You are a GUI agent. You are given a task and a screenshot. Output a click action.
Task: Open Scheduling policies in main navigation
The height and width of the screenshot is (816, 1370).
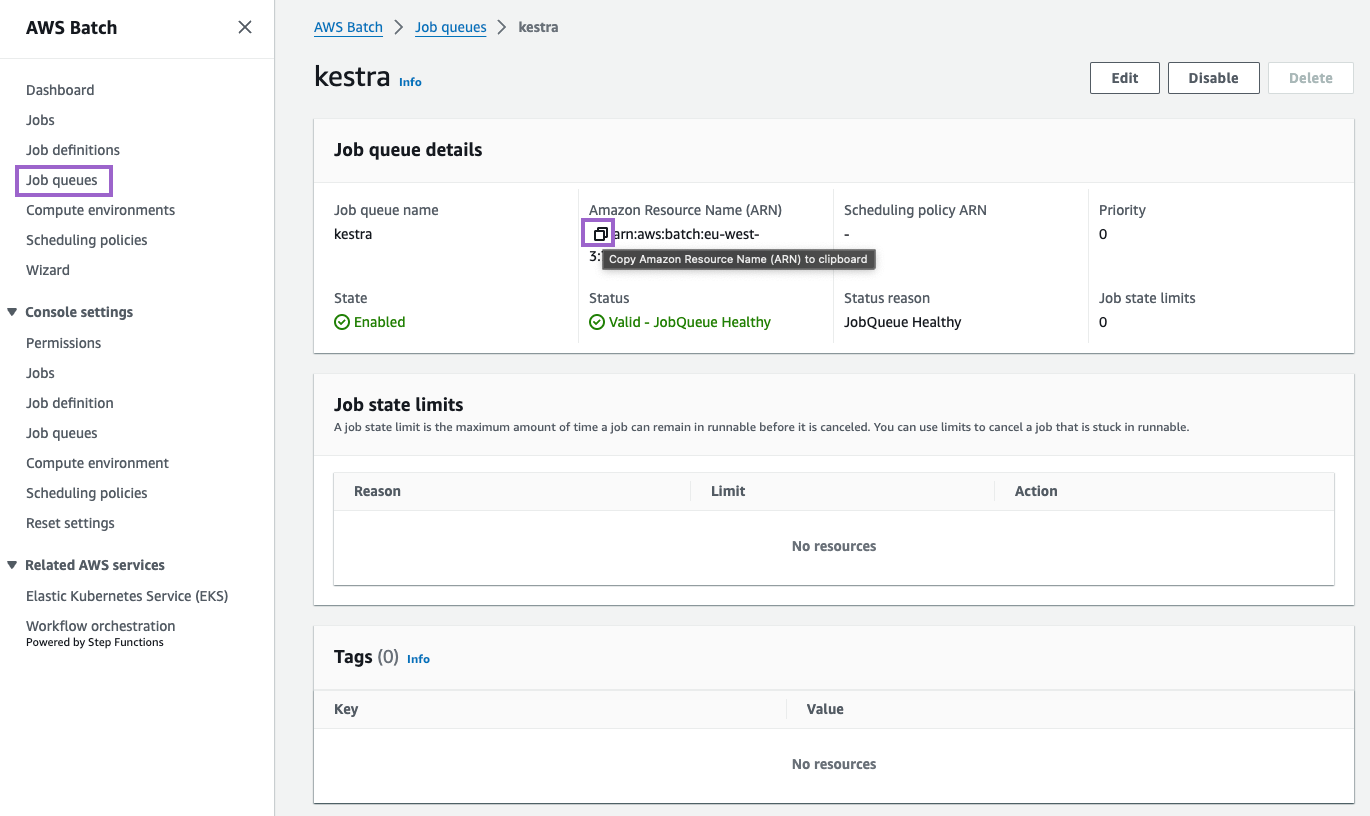click(x=87, y=240)
